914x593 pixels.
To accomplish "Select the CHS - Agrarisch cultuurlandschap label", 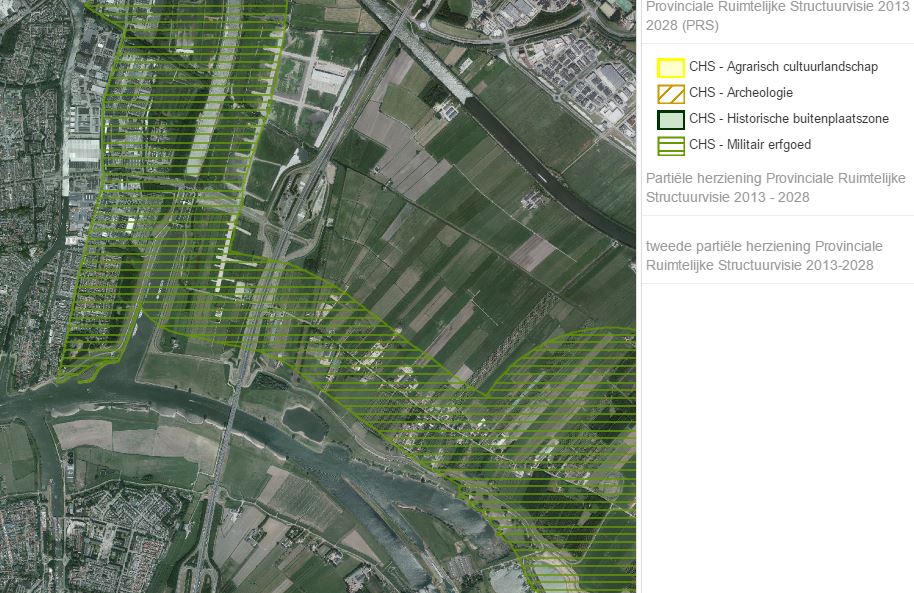I will [783, 67].
